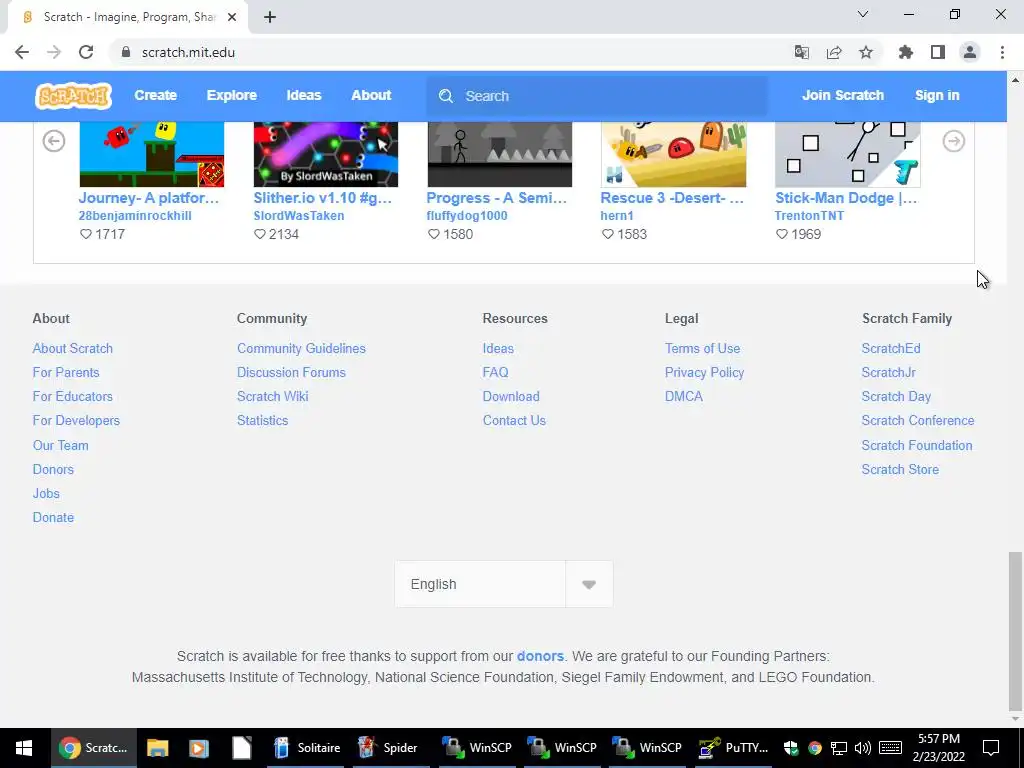Click the volume icon in system tray
Screen dimensions: 1024x768
862,748
